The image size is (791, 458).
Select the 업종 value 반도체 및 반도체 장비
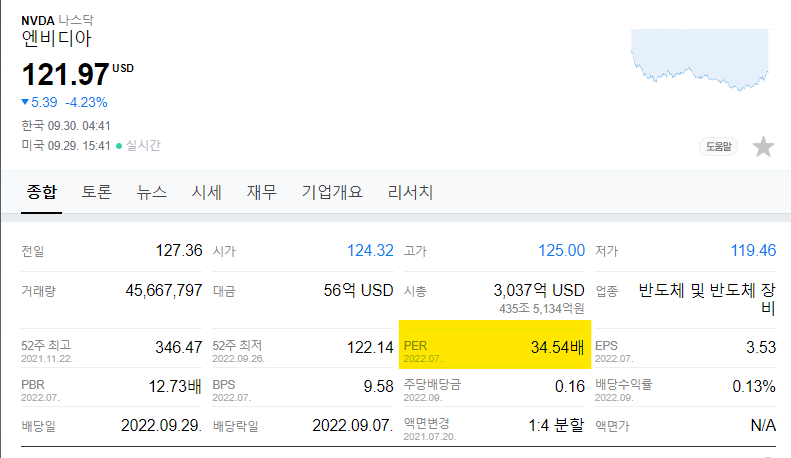707,299
